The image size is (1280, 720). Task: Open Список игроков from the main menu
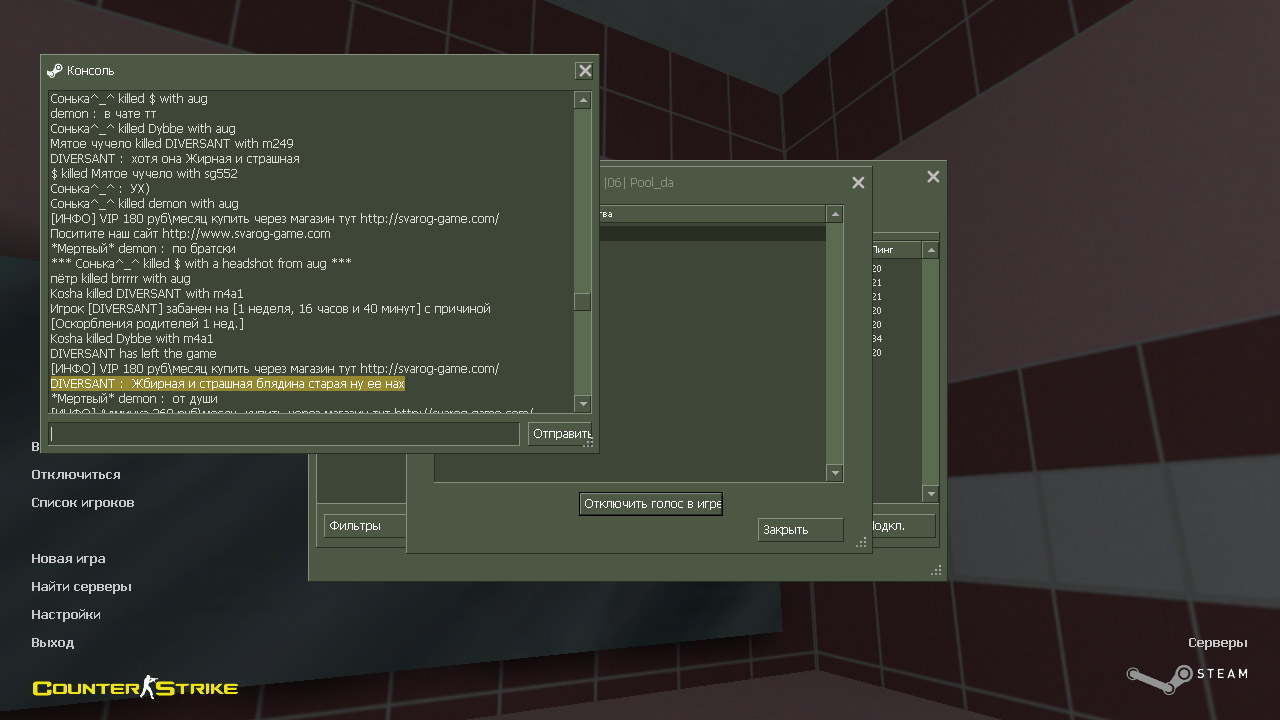coord(83,503)
